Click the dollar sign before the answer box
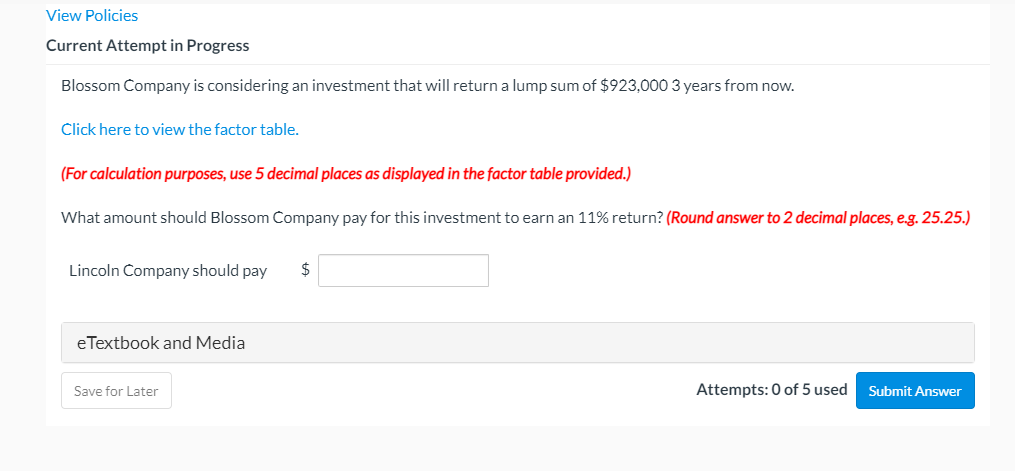This screenshot has width=1015, height=471. click(x=306, y=270)
